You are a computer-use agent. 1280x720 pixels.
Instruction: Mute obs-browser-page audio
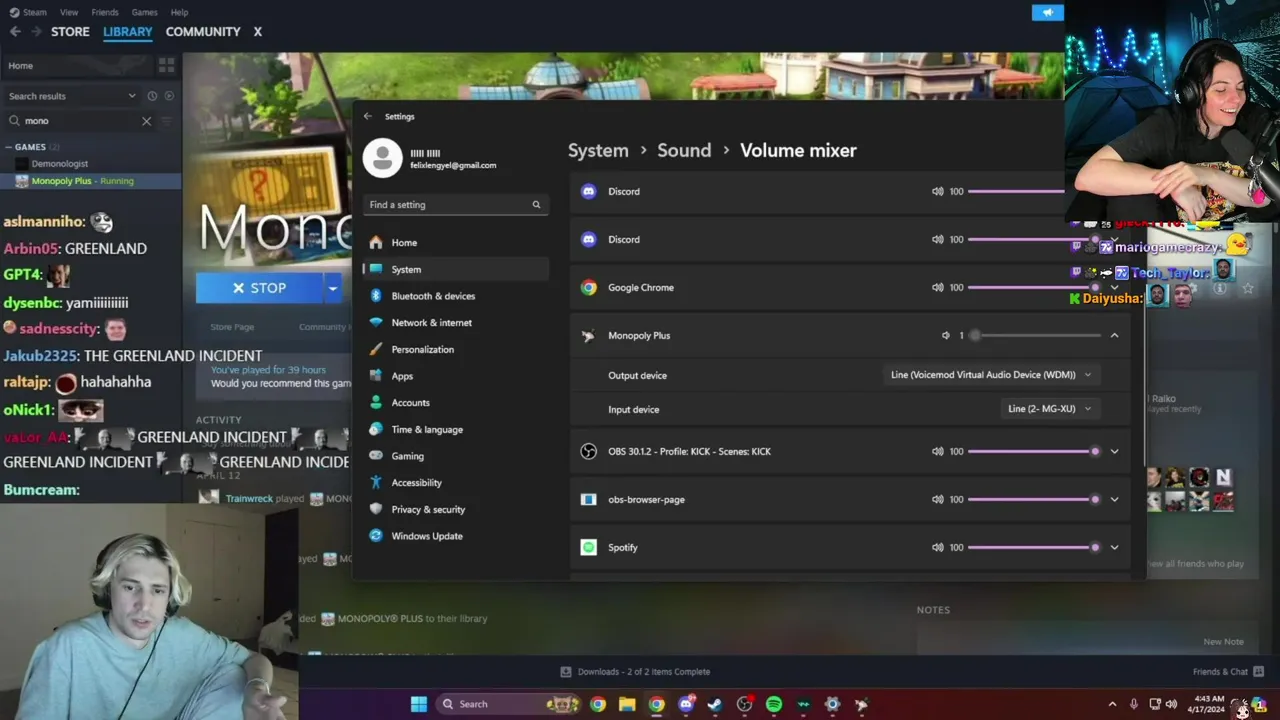coord(937,500)
